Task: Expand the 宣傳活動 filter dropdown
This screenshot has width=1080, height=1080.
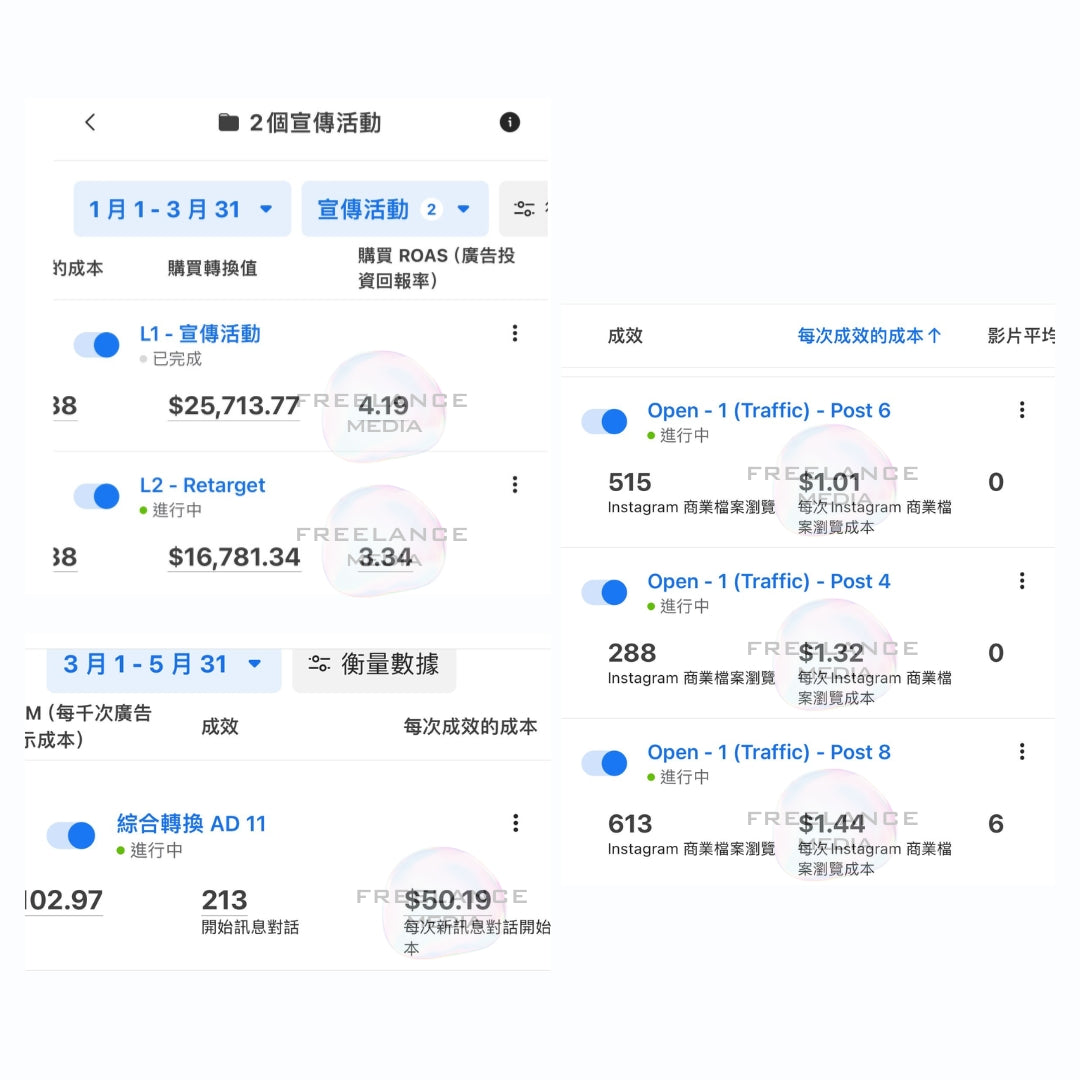Action: pyautogui.click(x=394, y=209)
